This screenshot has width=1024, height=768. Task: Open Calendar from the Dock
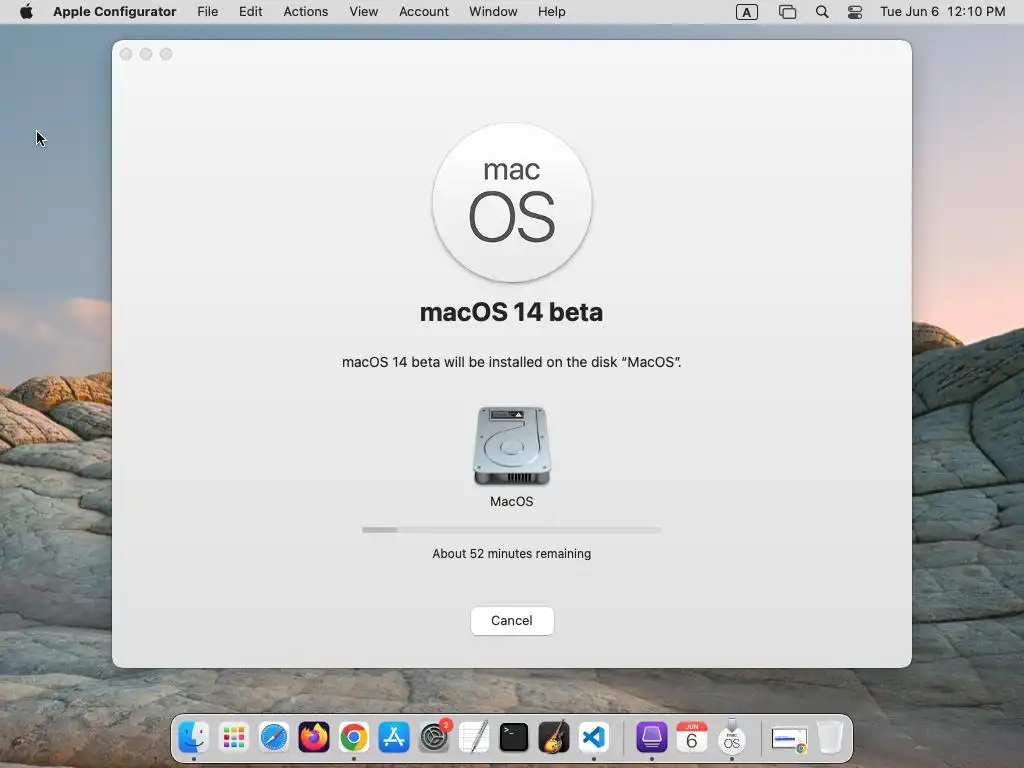click(692, 737)
